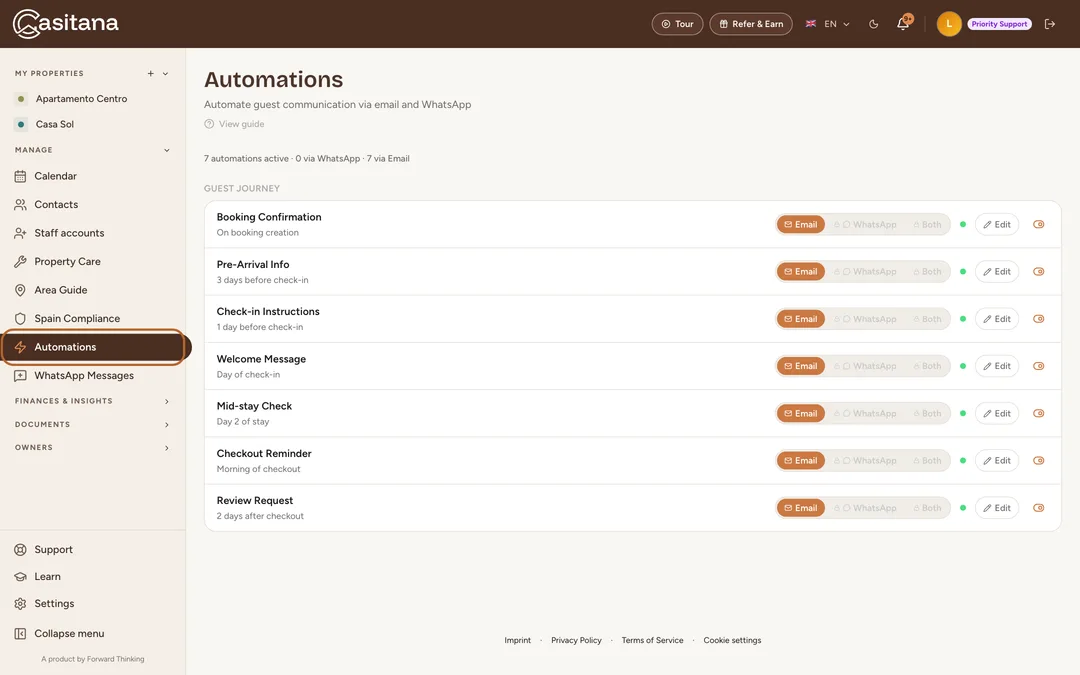Screen dimensions: 1080x675
Task: Open Terms of Service link
Action: pyautogui.click(x=652, y=641)
